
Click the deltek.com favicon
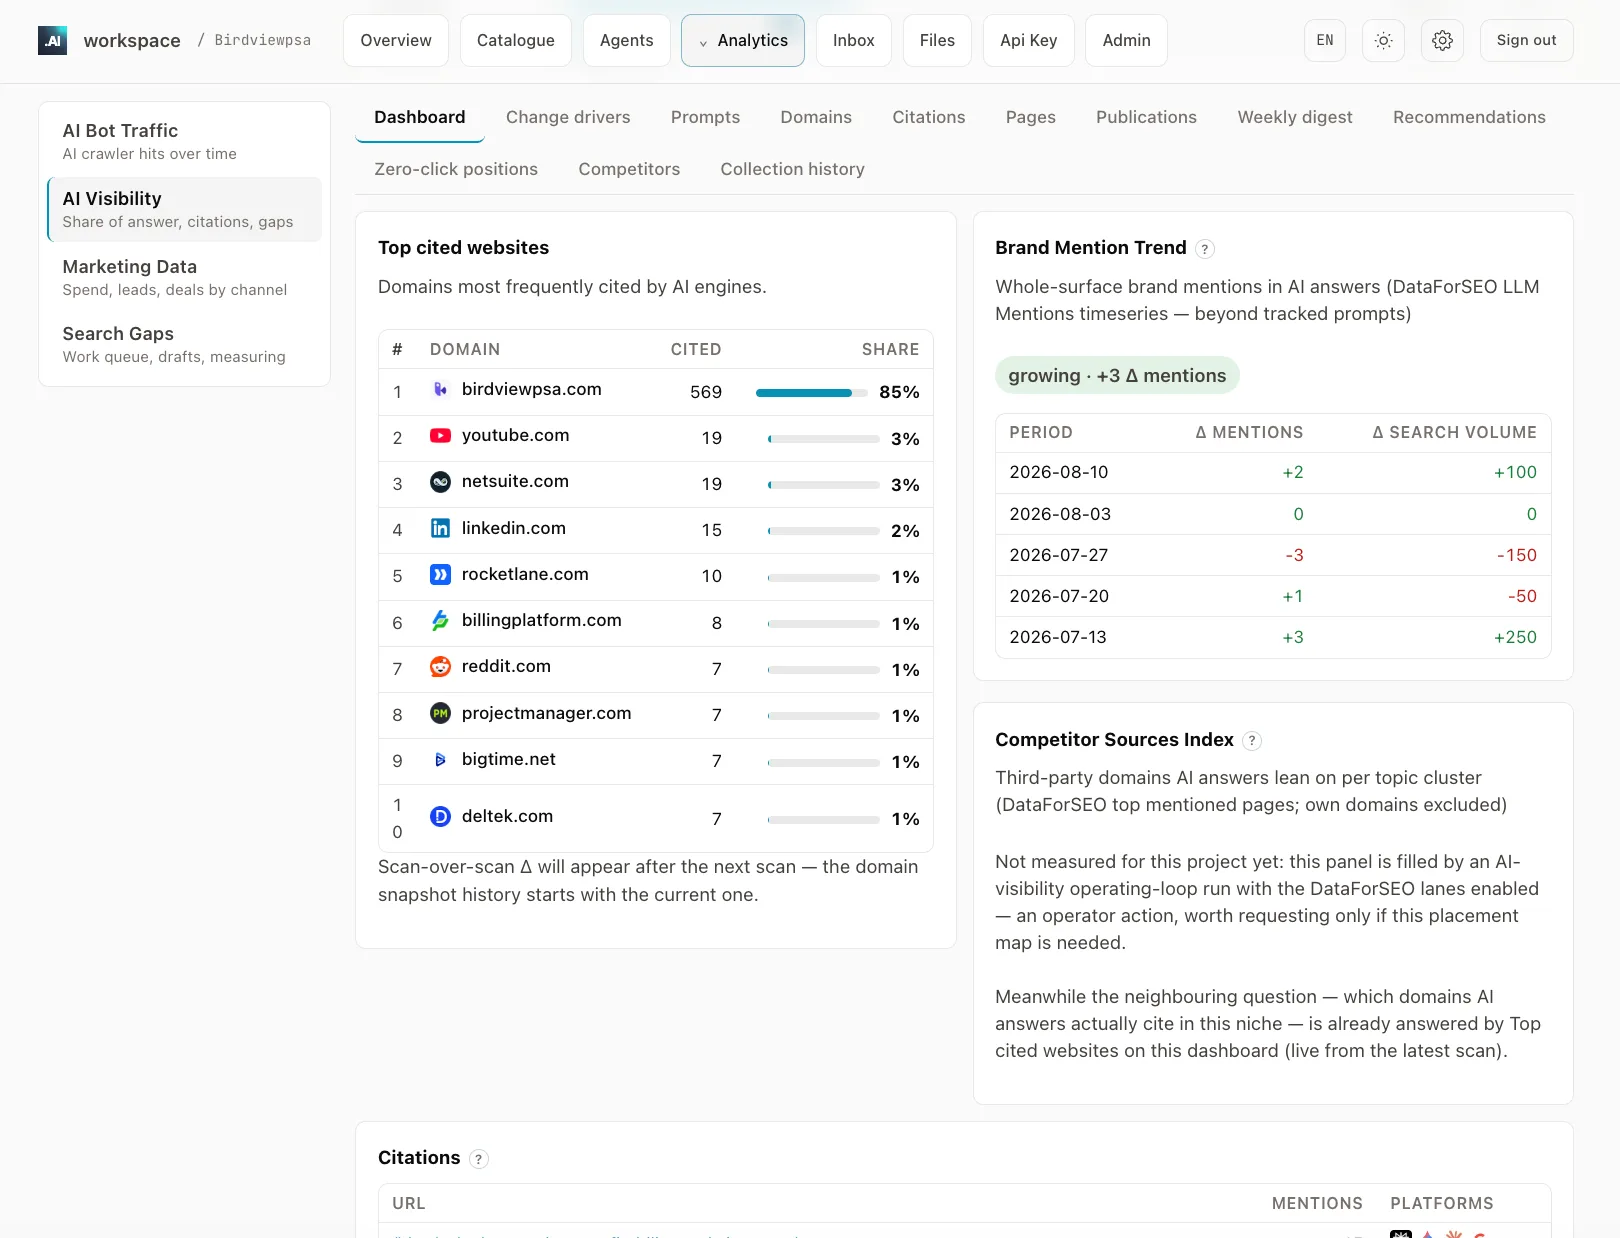pyautogui.click(x=440, y=816)
